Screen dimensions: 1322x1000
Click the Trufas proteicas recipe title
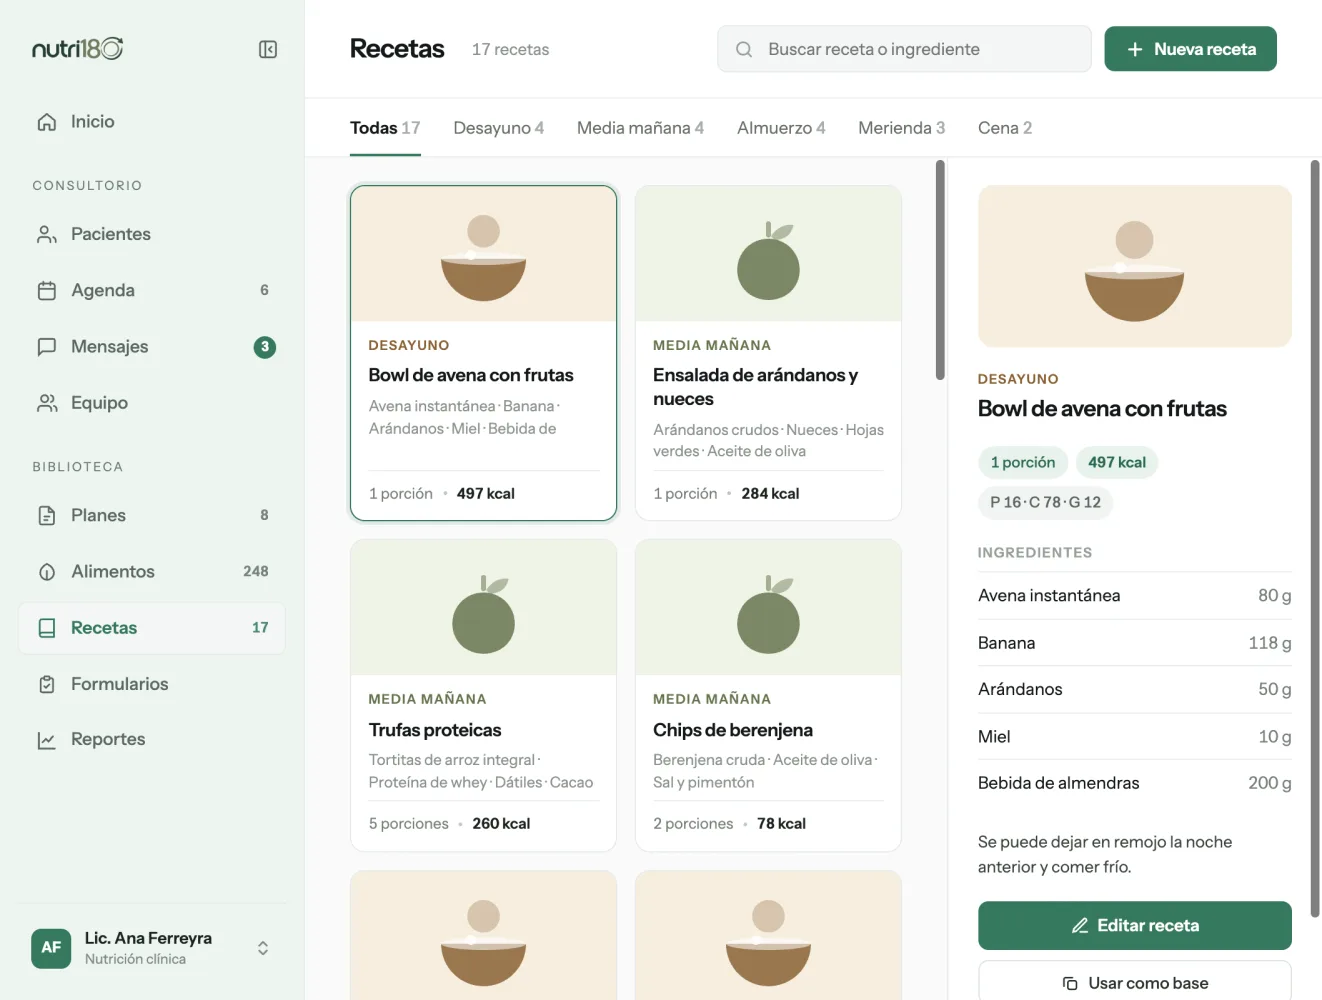pyautogui.click(x=435, y=730)
